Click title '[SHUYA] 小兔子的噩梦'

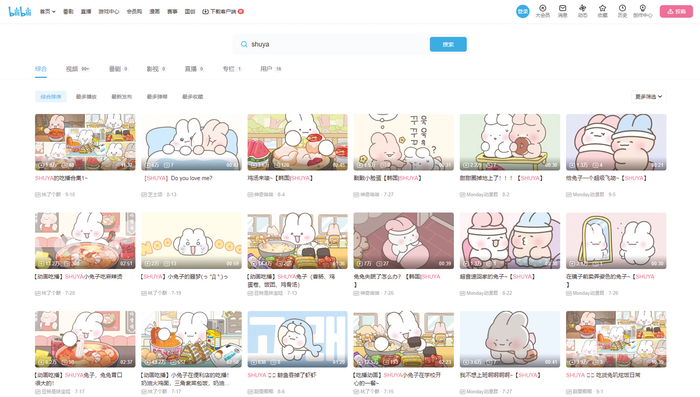tap(184, 277)
